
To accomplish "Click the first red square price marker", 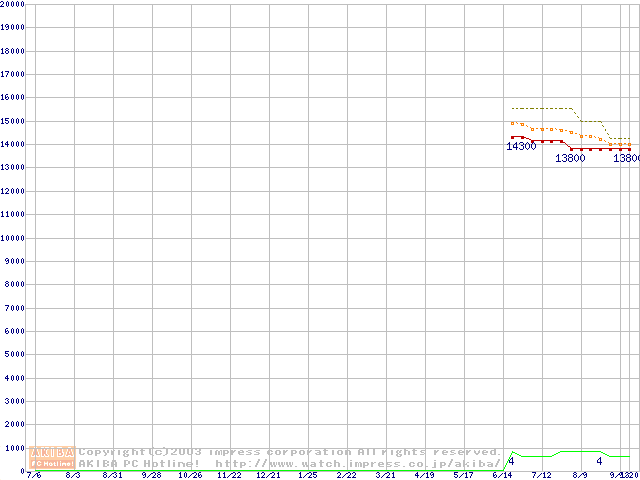I will [x=512, y=137].
